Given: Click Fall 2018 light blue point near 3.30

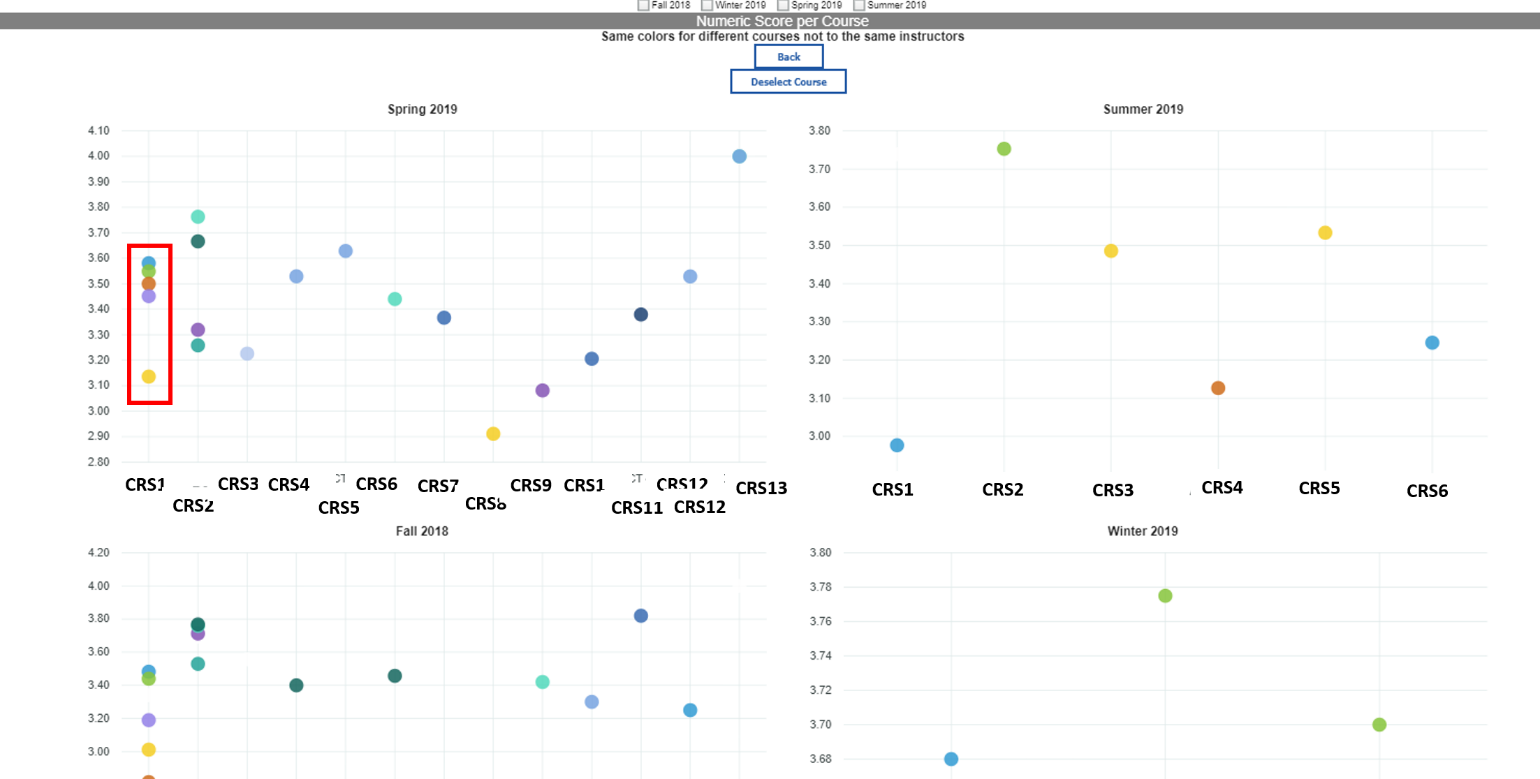Looking at the screenshot, I should 591,702.
